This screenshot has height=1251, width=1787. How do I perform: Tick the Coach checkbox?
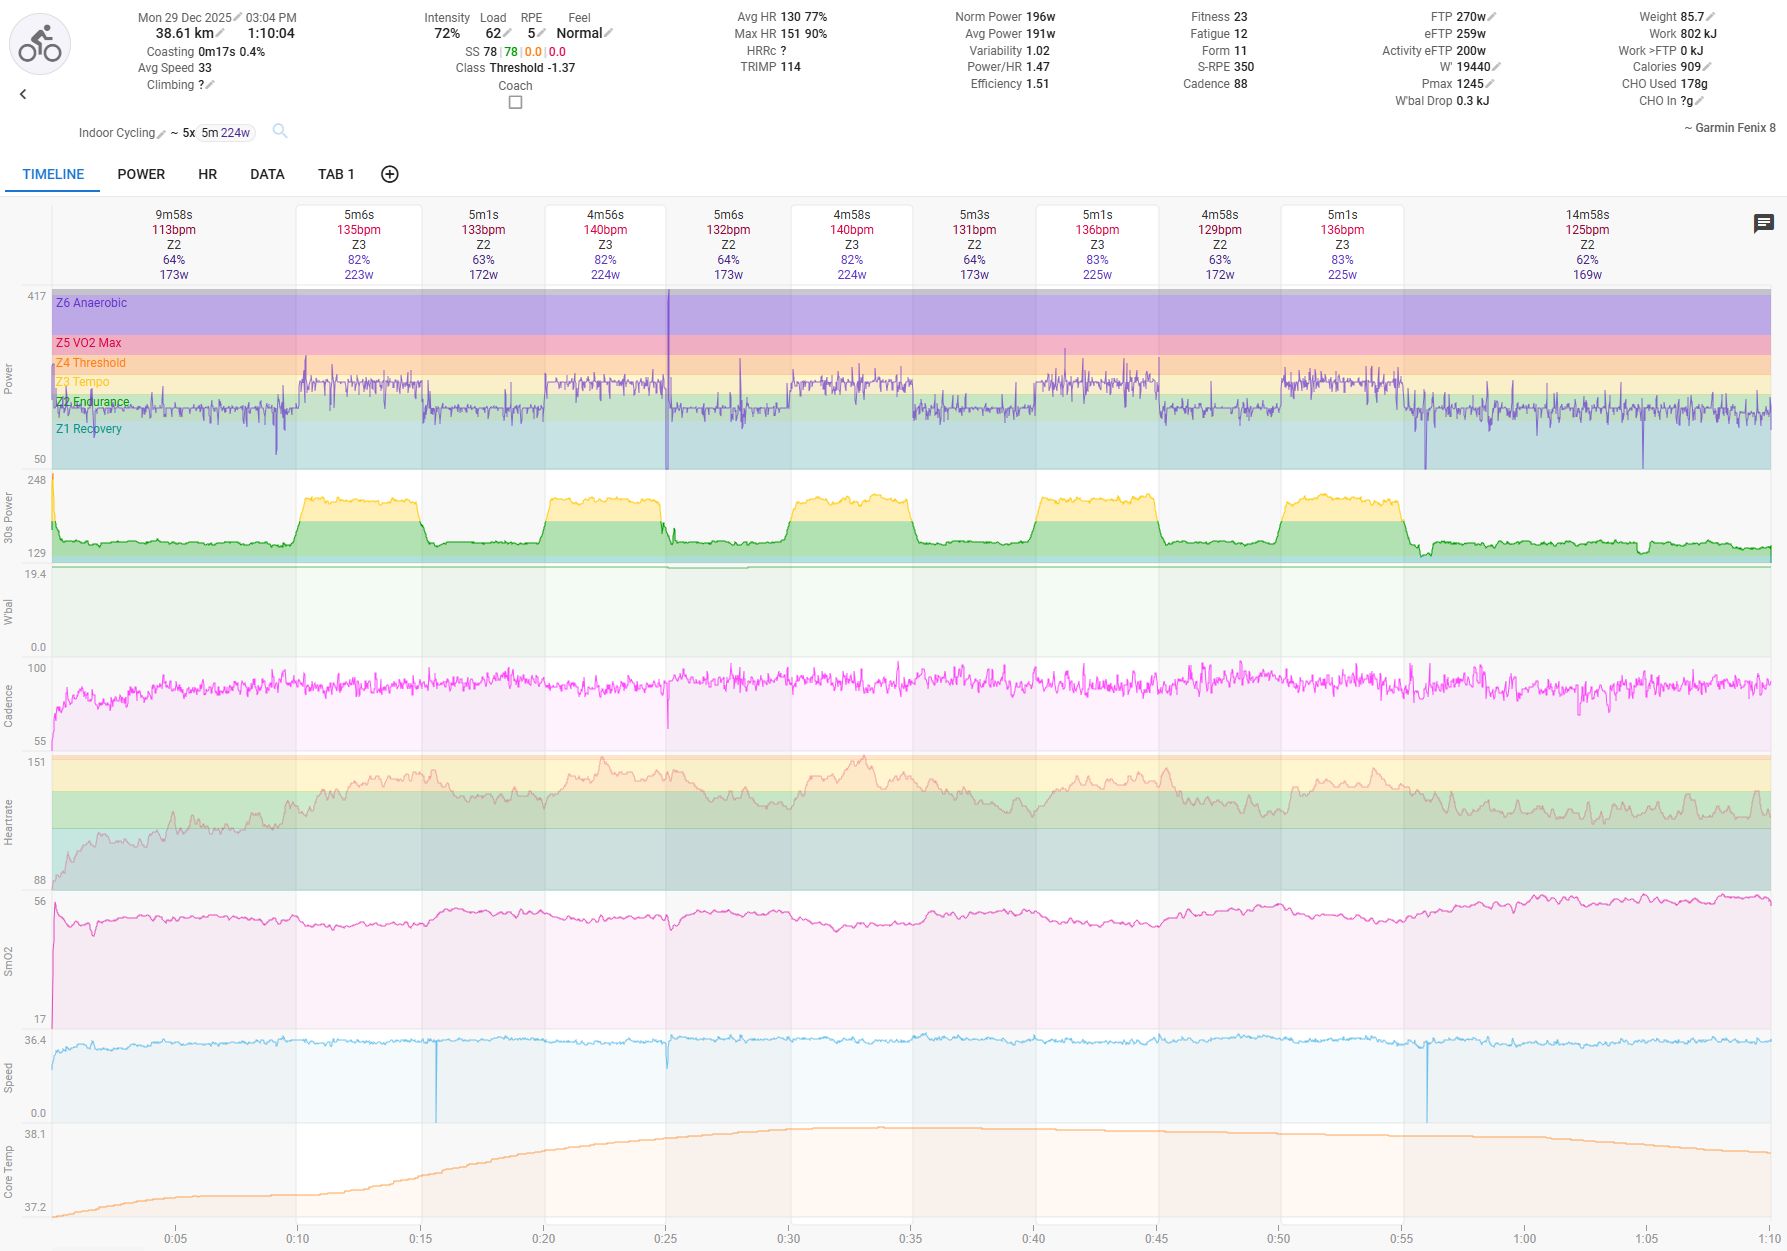pos(515,102)
